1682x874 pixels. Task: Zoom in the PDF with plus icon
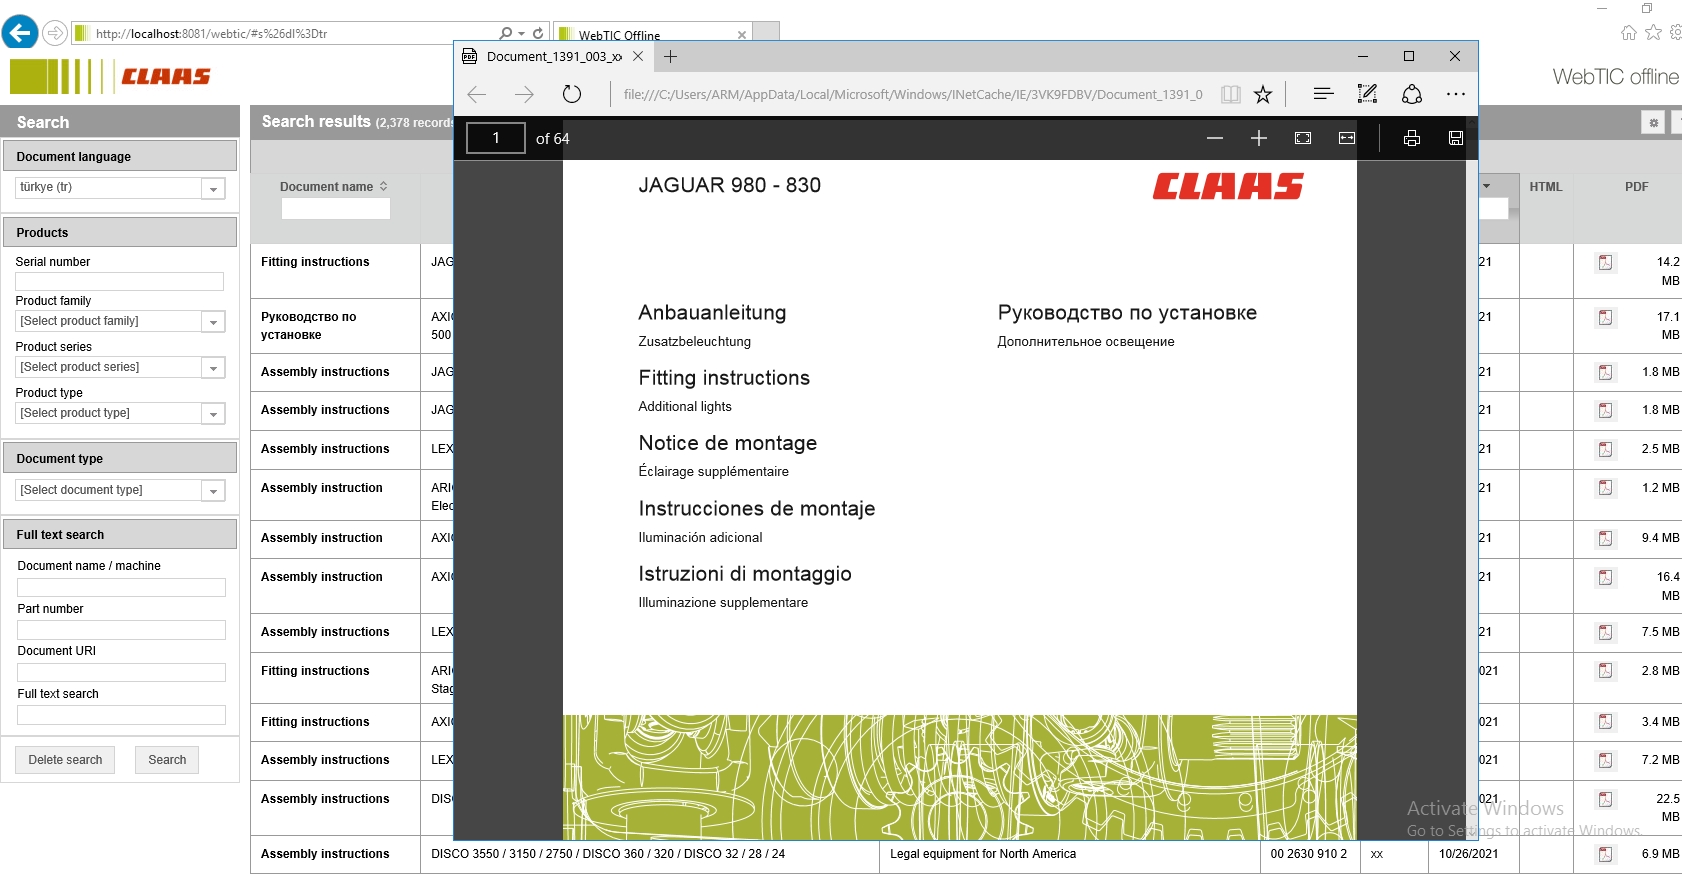pos(1259,138)
